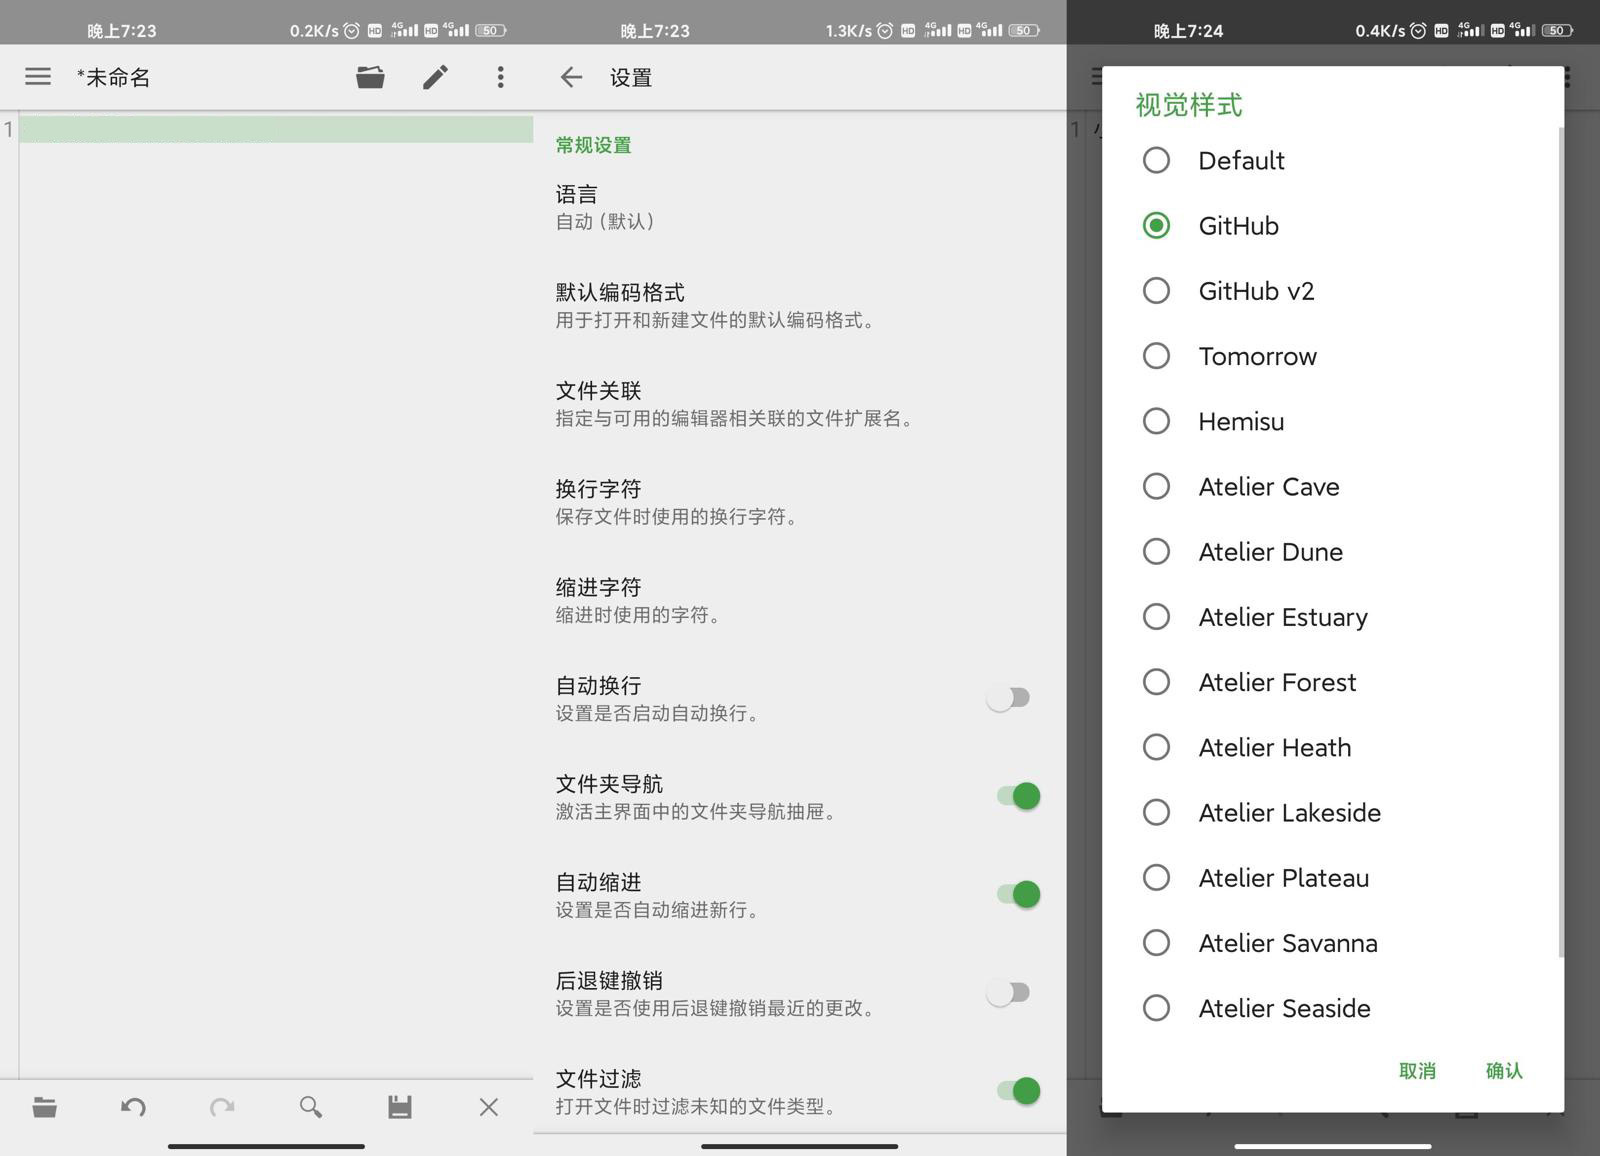Select the edit pencil icon

click(x=435, y=76)
